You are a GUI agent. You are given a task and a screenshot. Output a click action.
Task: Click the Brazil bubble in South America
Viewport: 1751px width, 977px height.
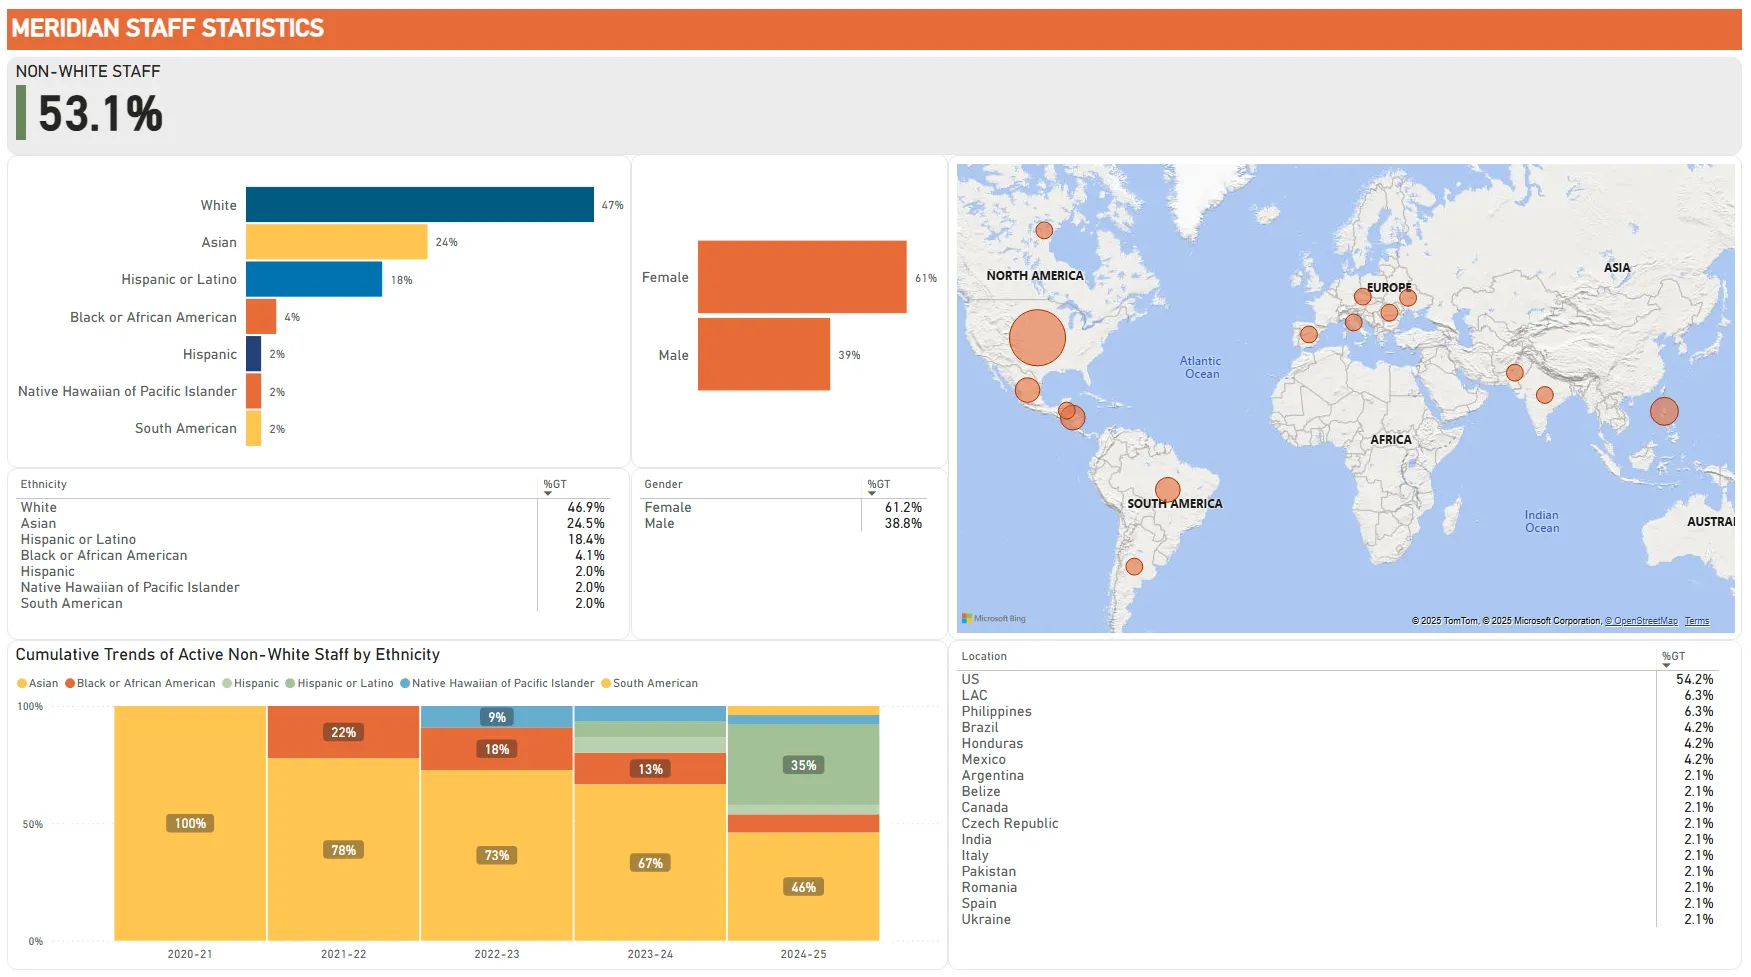(1167, 490)
